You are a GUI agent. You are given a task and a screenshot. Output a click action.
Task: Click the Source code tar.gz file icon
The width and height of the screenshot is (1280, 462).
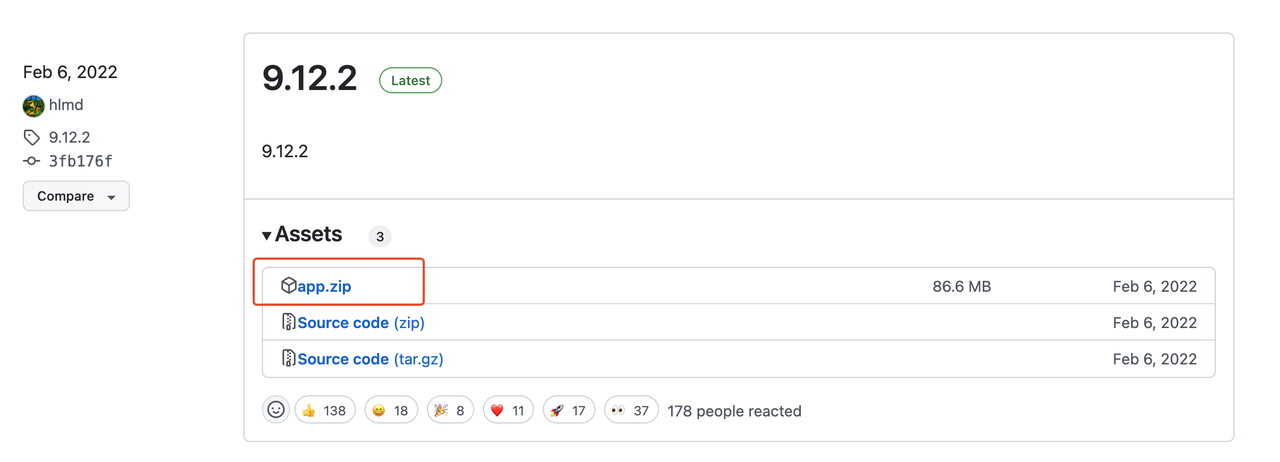[x=288, y=358]
